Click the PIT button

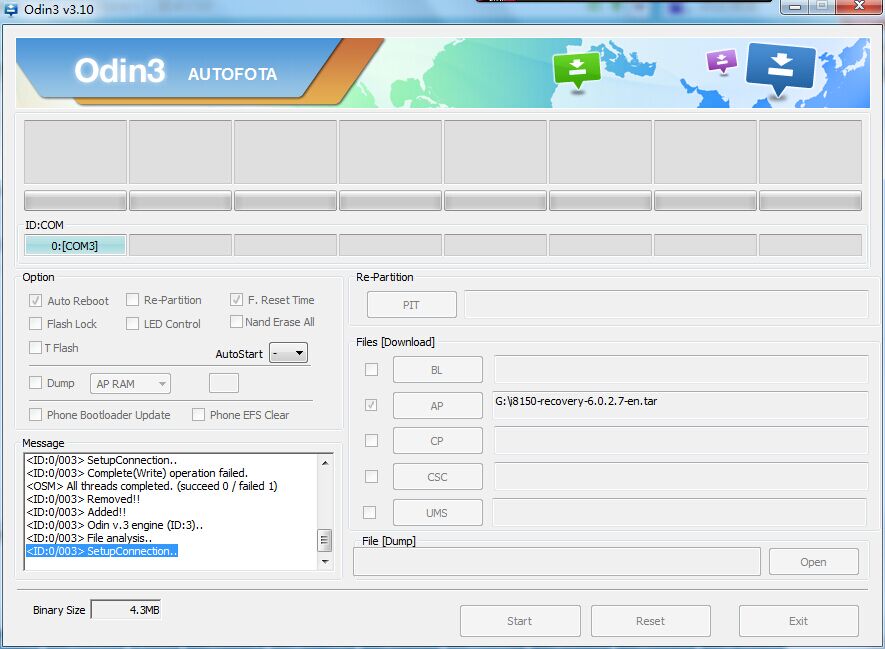pyautogui.click(x=411, y=305)
